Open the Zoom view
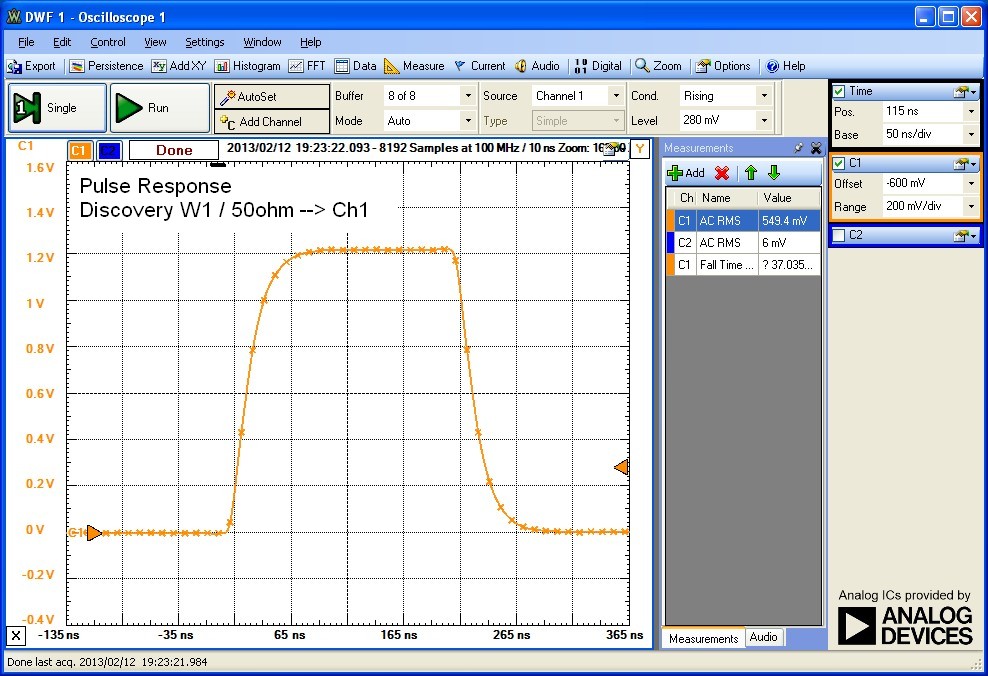988x676 pixels. [659, 66]
